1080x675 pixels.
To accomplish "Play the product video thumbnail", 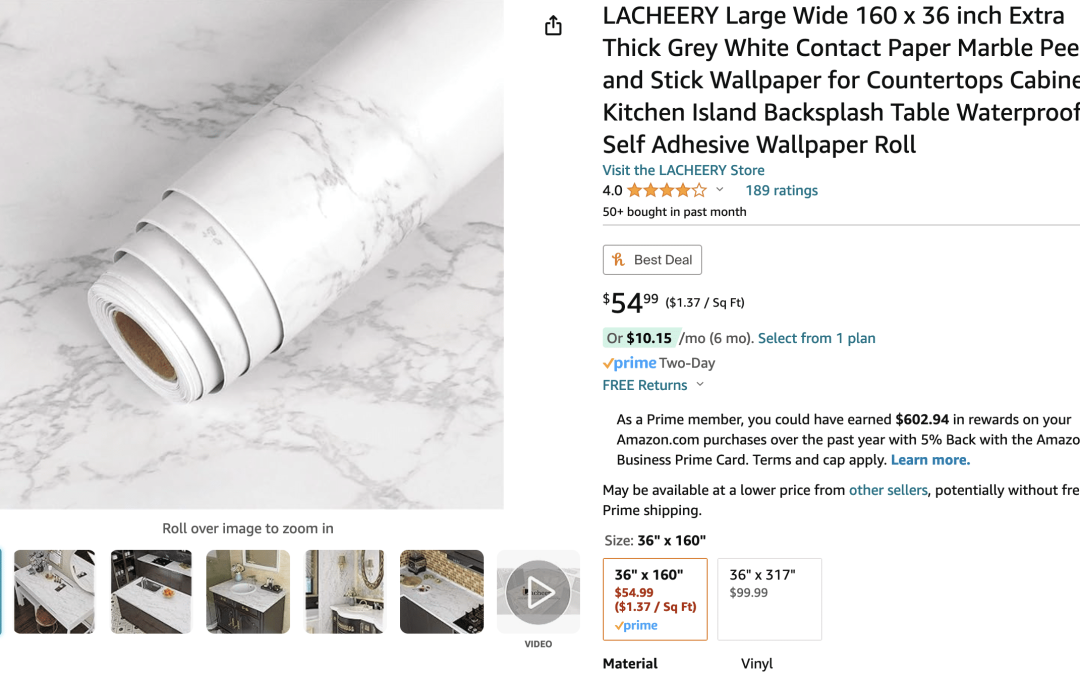I will click(x=538, y=592).
